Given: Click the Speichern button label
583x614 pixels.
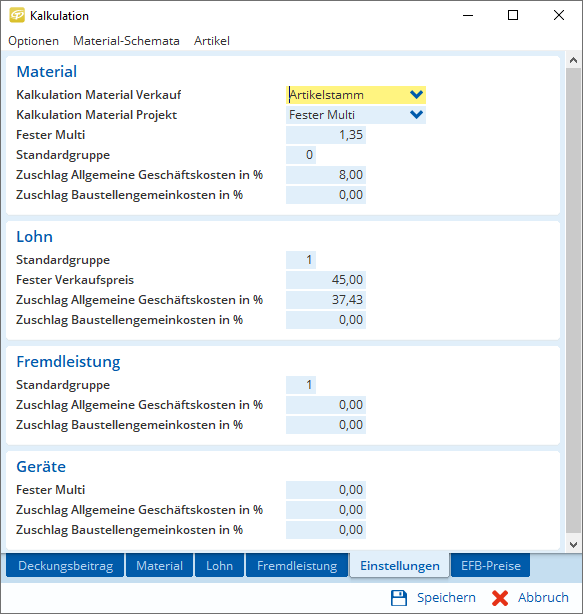Looking at the screenshot, I should (x=446, y=598).
